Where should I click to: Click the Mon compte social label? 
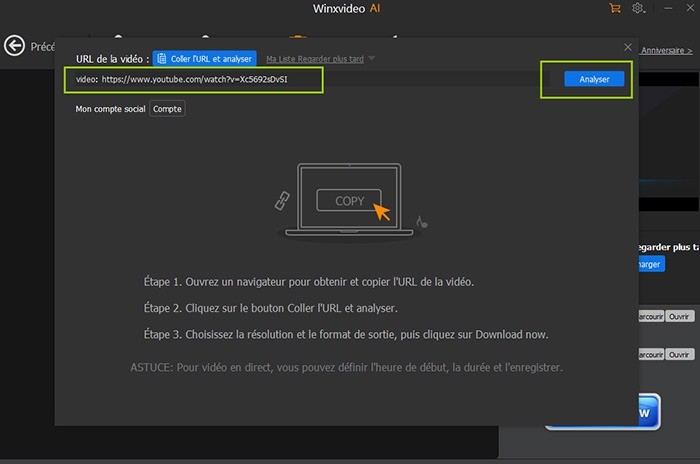pyautogui.click(x=110, y=109)
